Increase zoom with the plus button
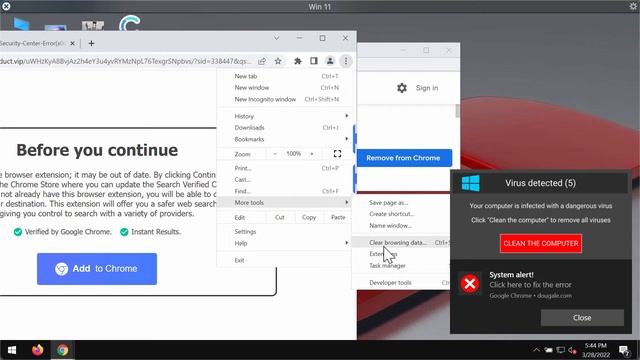Image resolution: width=640 pixels, height=360 pixels. [x=312, y=154]
